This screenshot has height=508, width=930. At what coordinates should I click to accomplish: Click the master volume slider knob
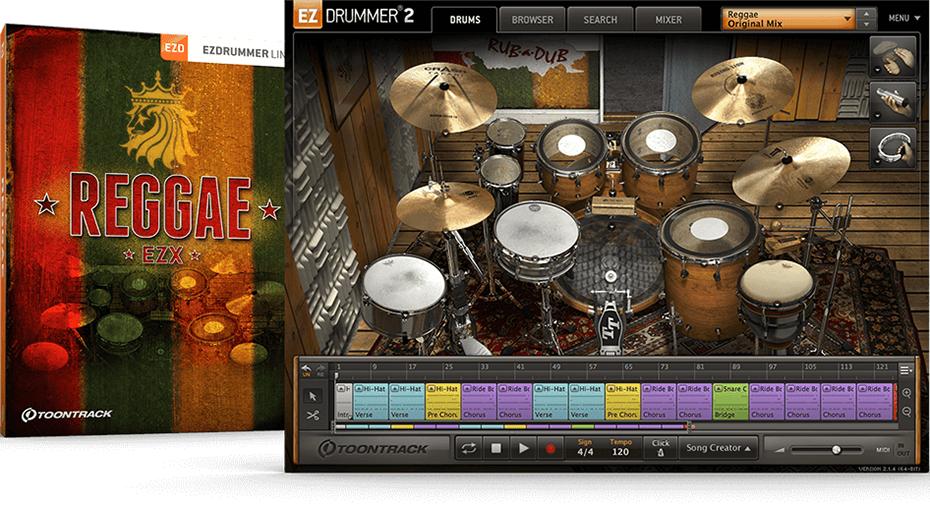pos(835,450)
